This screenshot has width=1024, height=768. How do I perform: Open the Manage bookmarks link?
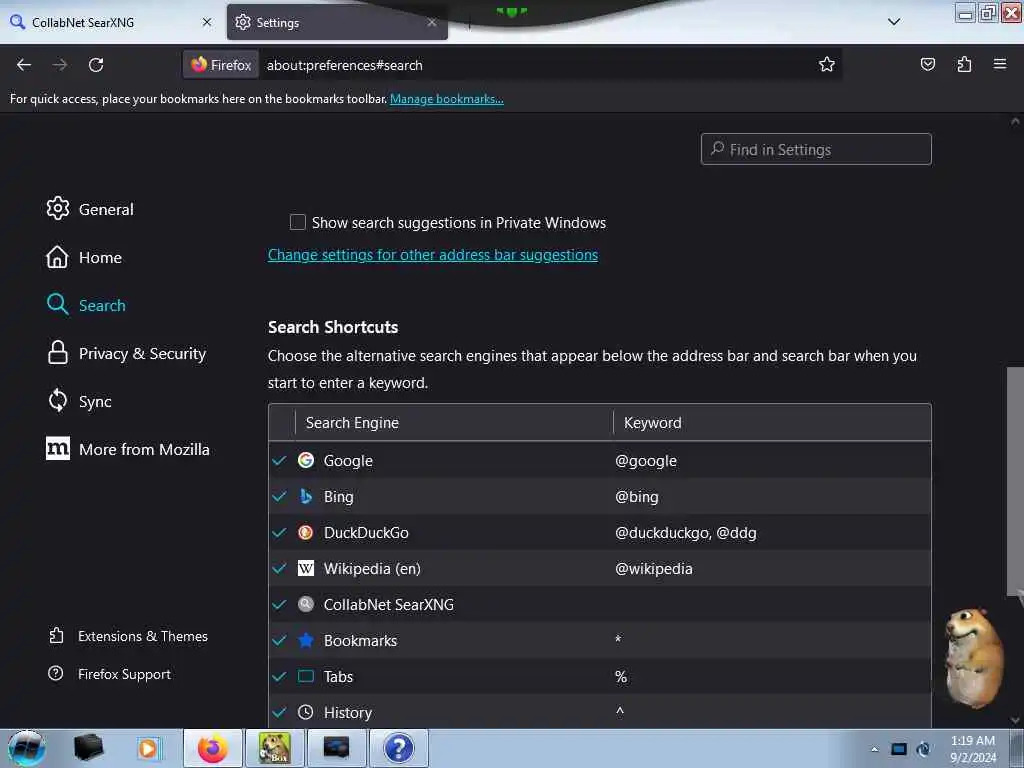[447, 99]
